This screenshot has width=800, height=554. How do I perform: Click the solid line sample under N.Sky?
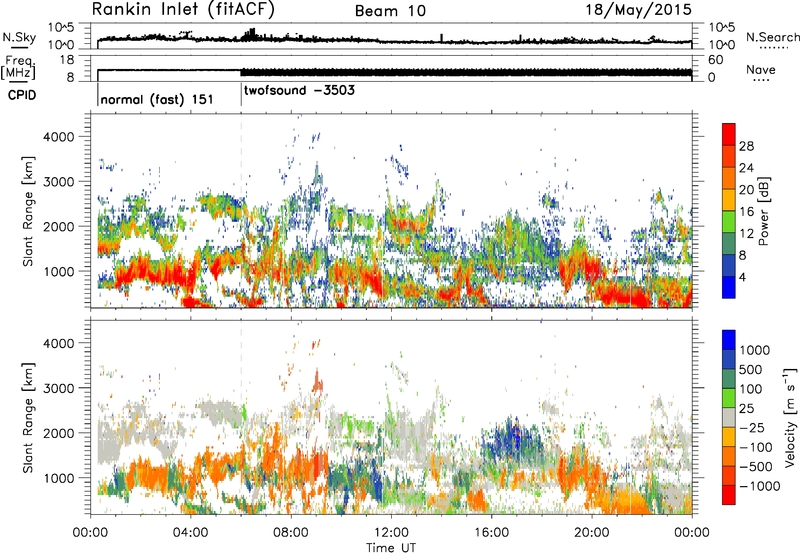point(19,47)
